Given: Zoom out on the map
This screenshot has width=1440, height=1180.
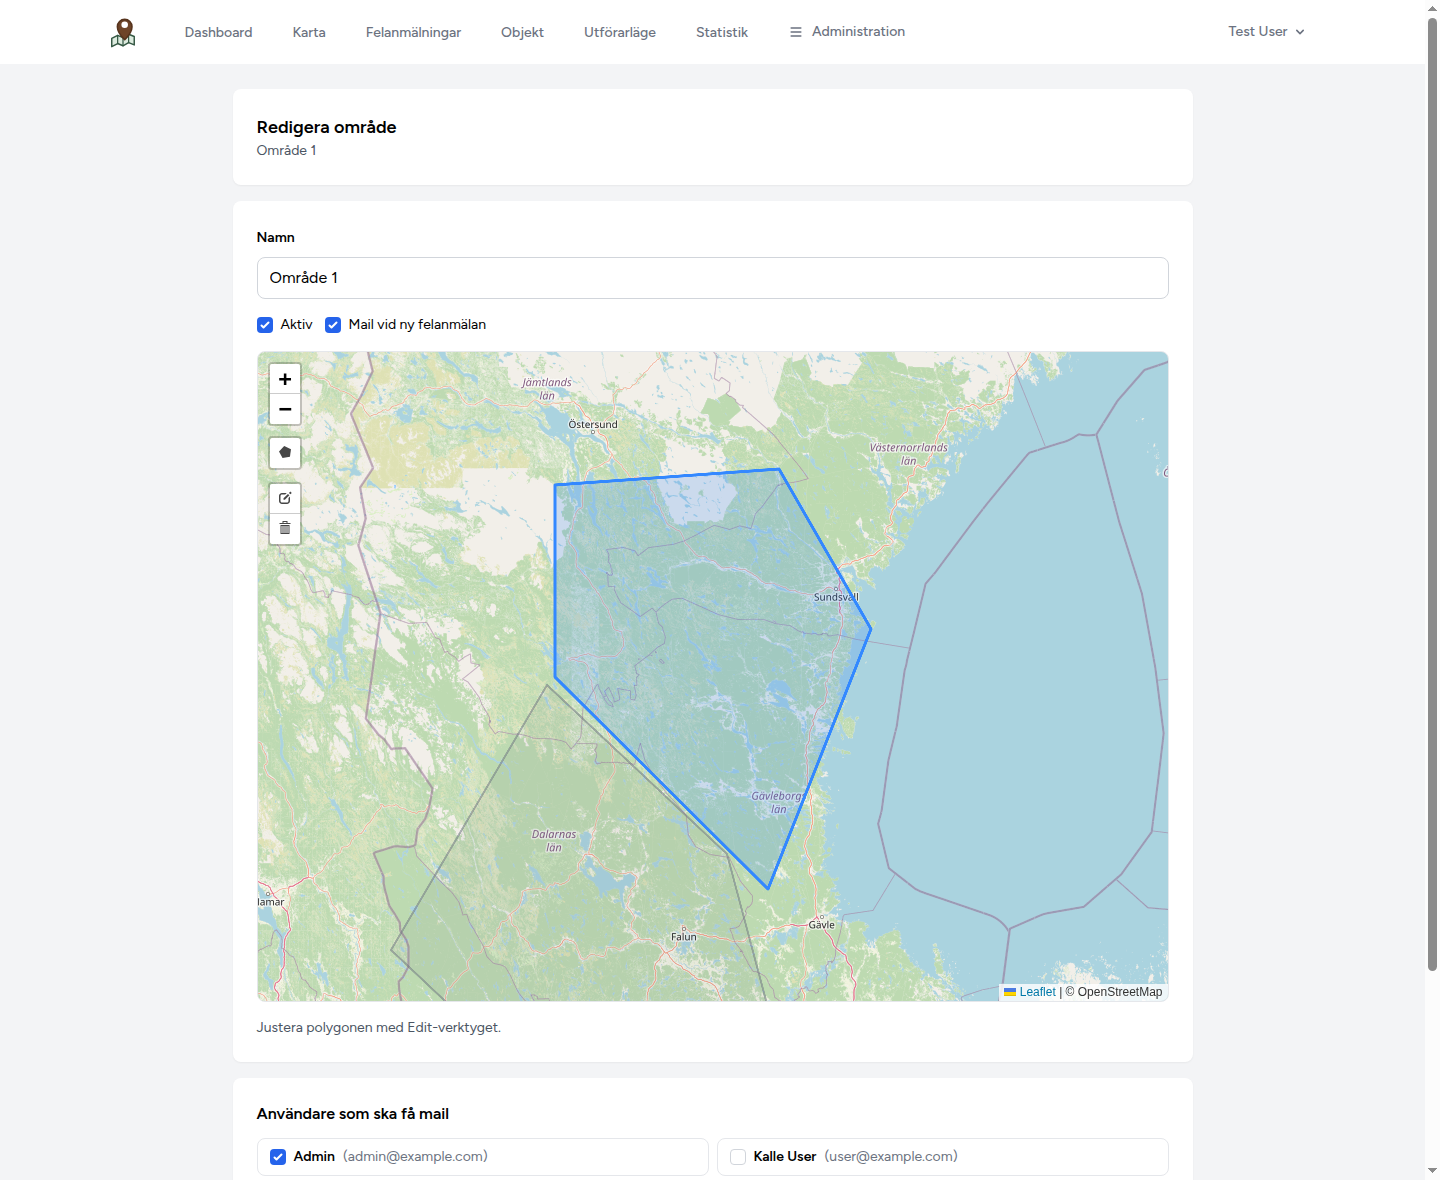Looking at the screenshot, I should tap(285, 409).
